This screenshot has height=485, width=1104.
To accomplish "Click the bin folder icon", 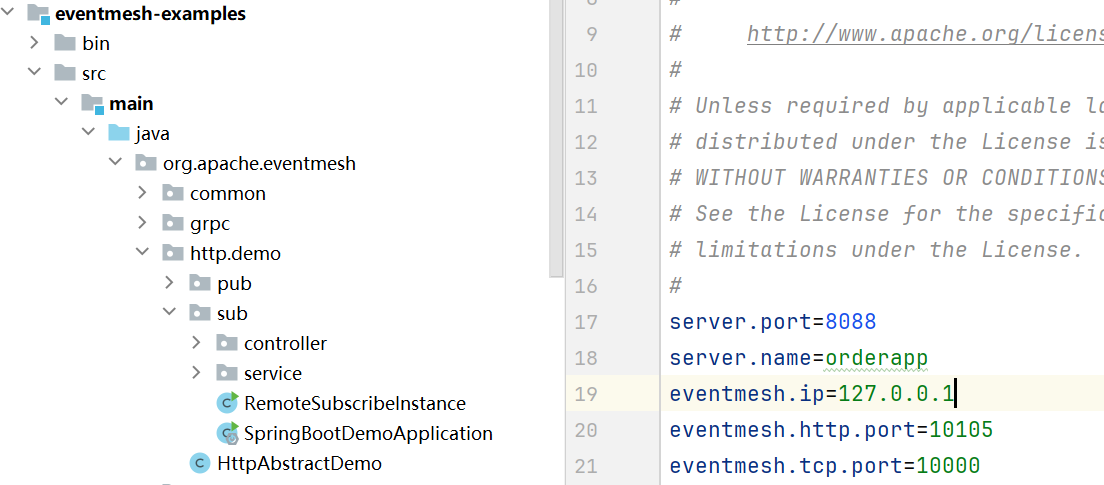I will pyautogui.click(x=65, y=43).
